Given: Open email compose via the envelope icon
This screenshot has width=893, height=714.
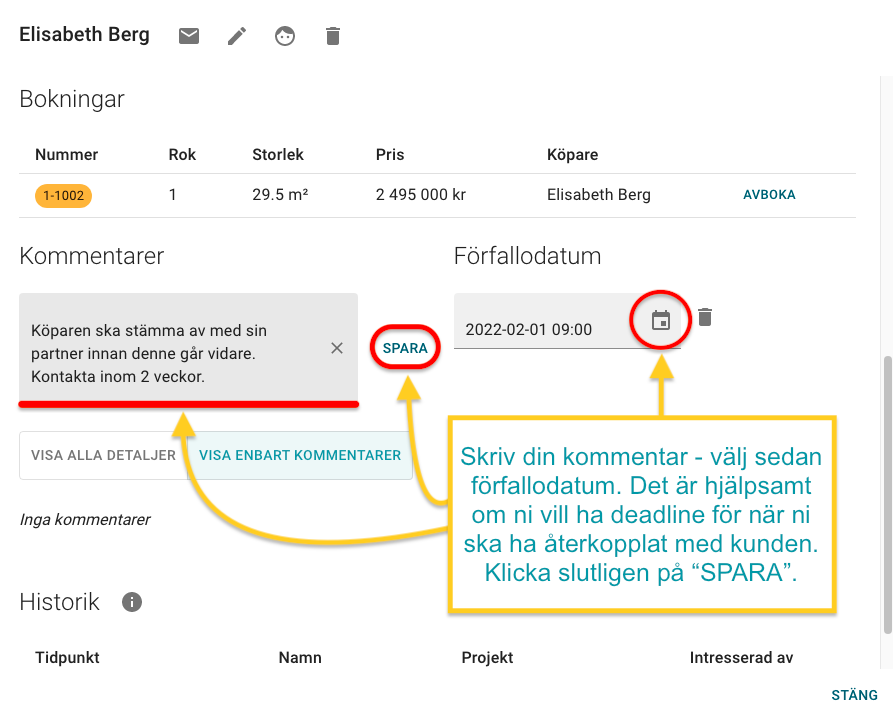Looking at the screenshot, I should (x=188, y=35).
